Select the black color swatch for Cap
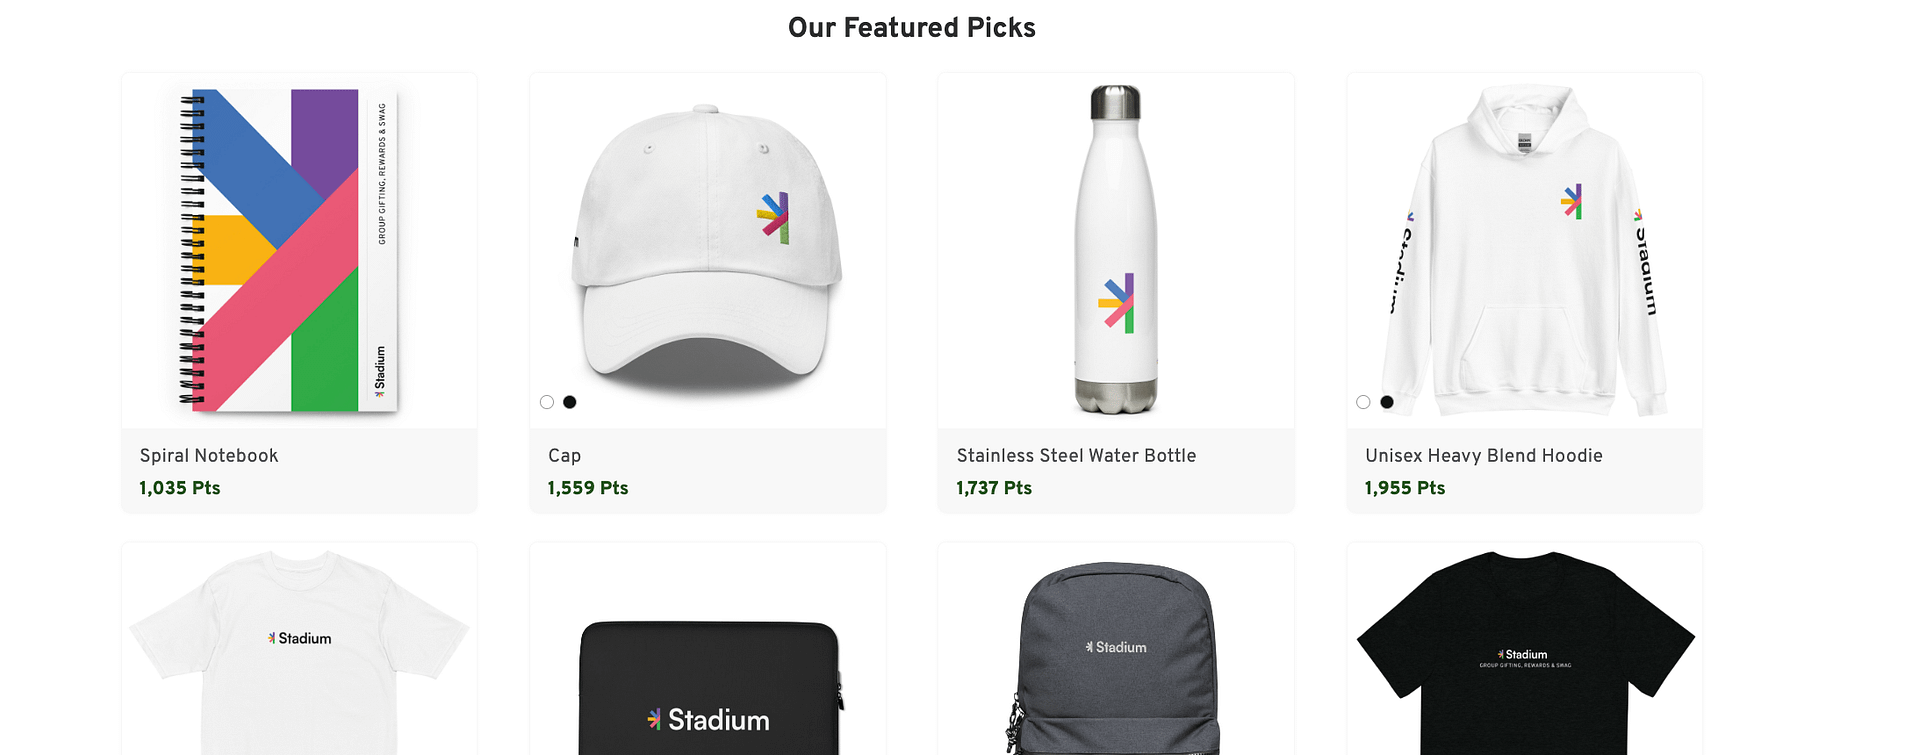Image resolution: width=1919 pixels, height=755 pixels. (570, 402)
